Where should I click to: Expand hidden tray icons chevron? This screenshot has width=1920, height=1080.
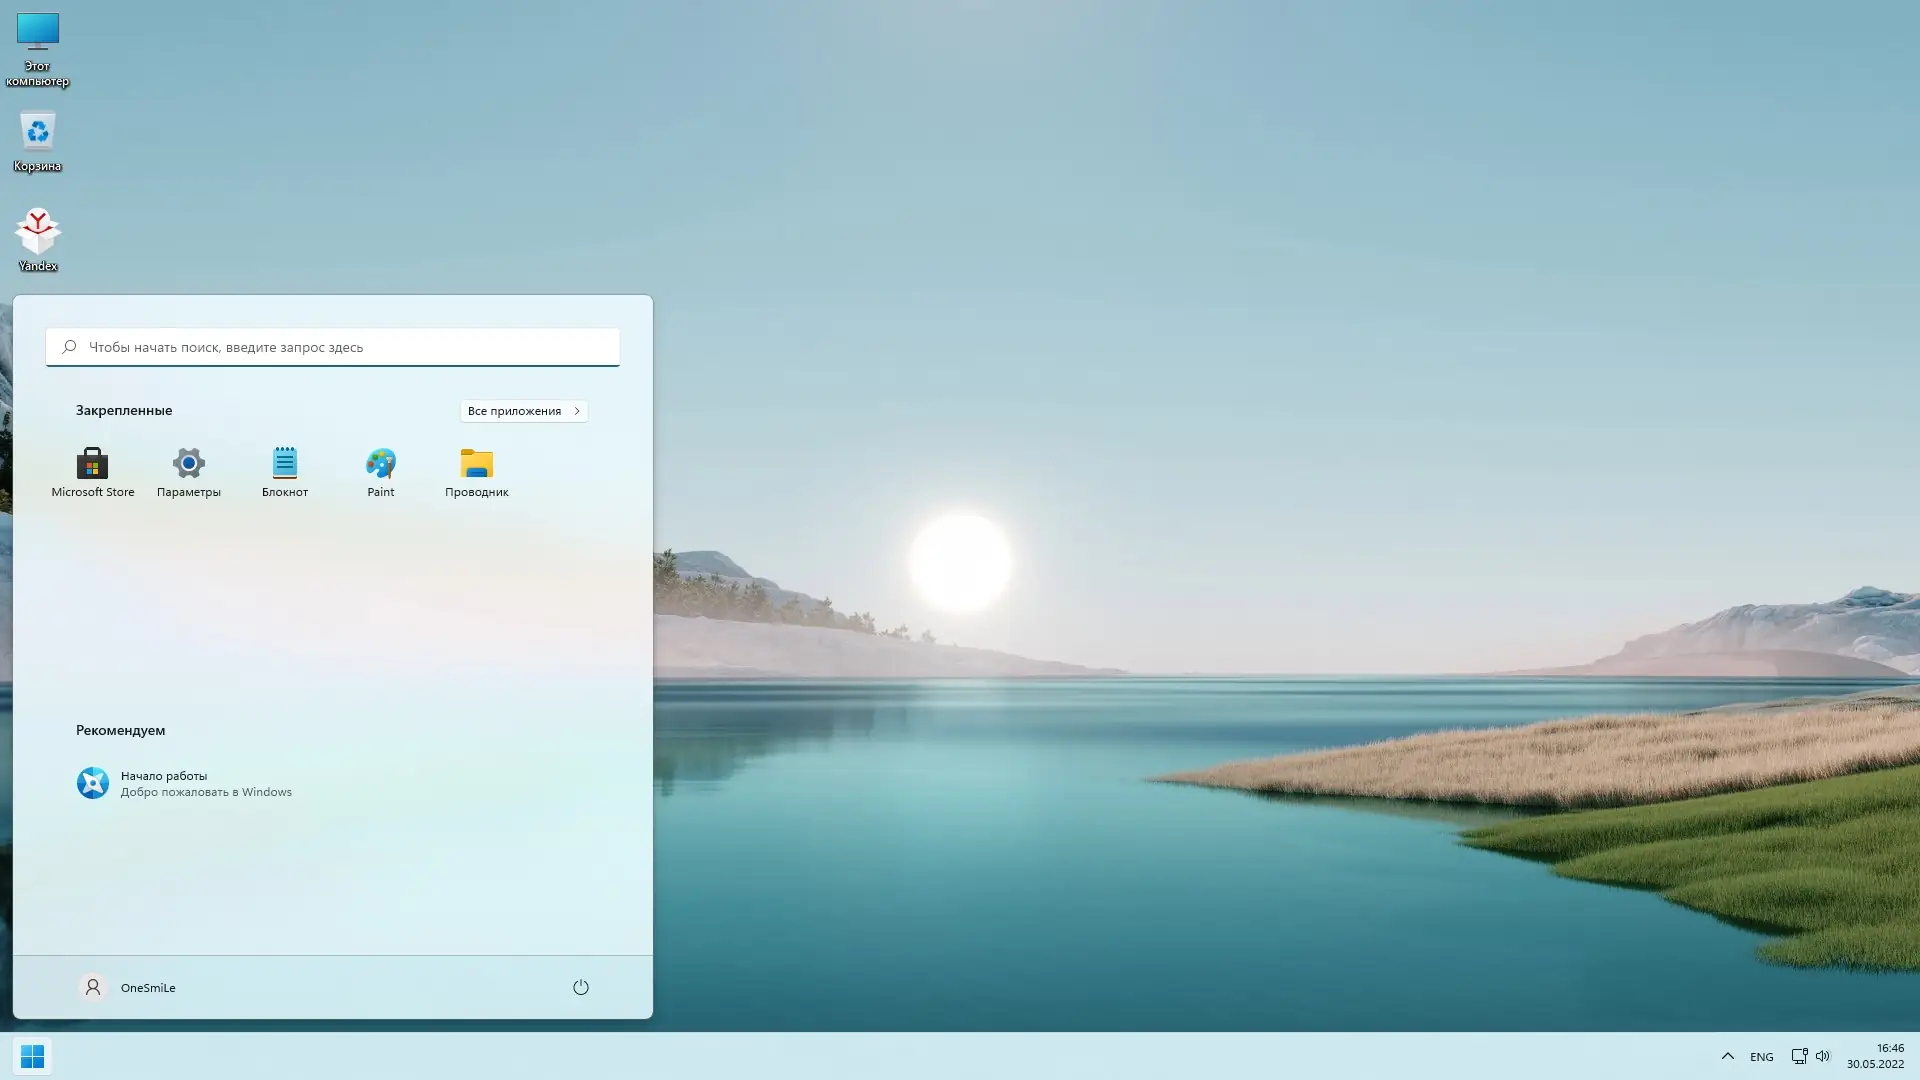click(x=1727, y=1056)
